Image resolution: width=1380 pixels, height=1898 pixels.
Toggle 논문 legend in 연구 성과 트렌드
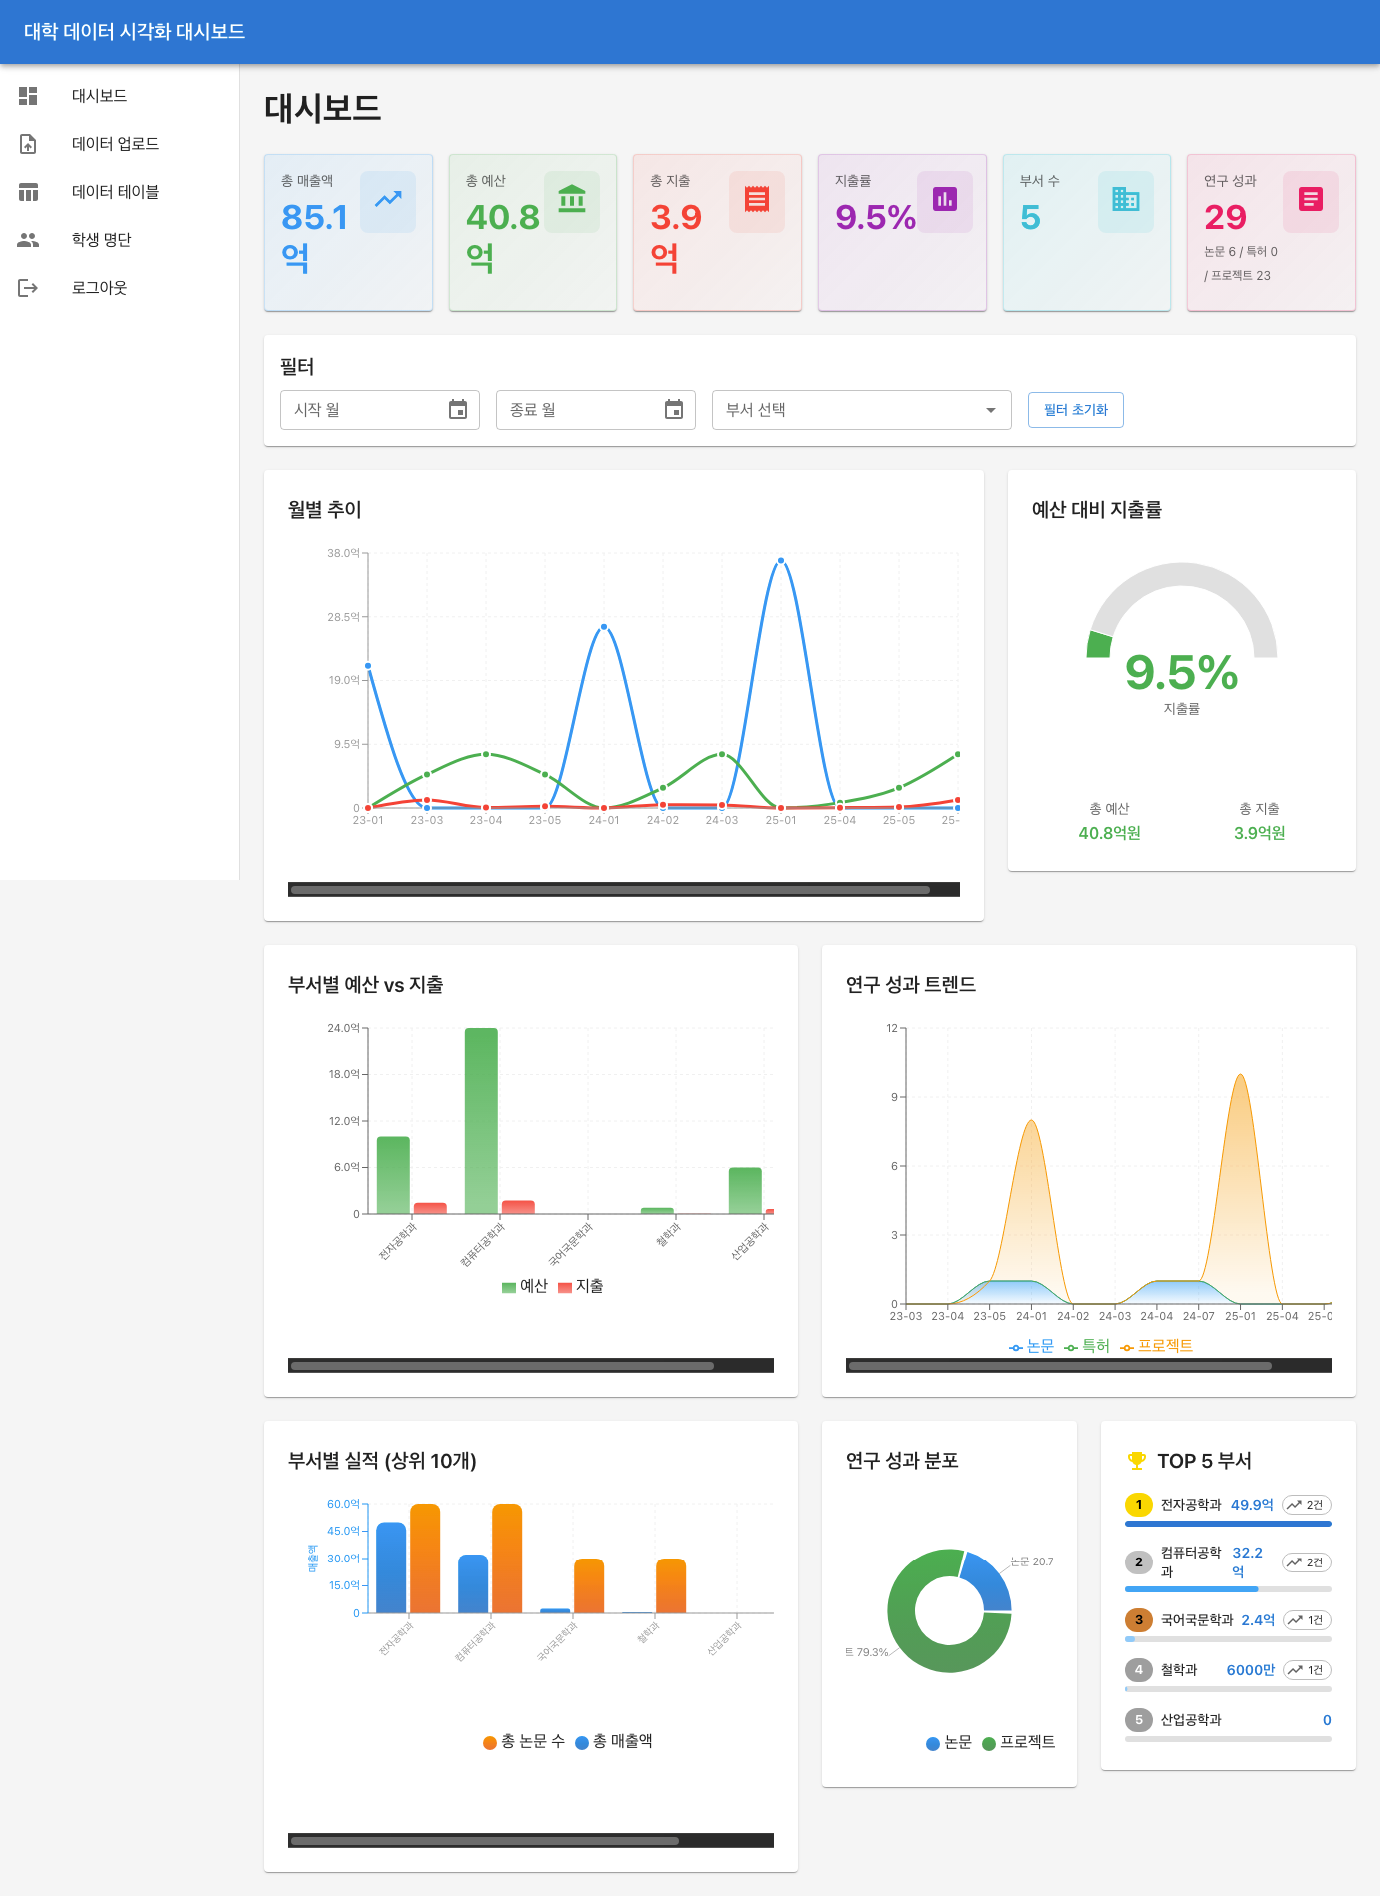(x=1031, y=1346)
